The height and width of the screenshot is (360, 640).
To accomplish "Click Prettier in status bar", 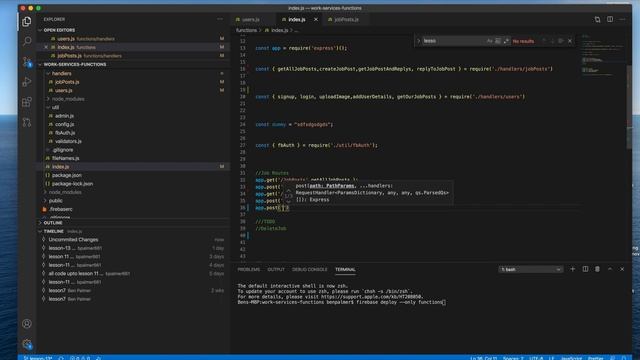I will (596, 358).
